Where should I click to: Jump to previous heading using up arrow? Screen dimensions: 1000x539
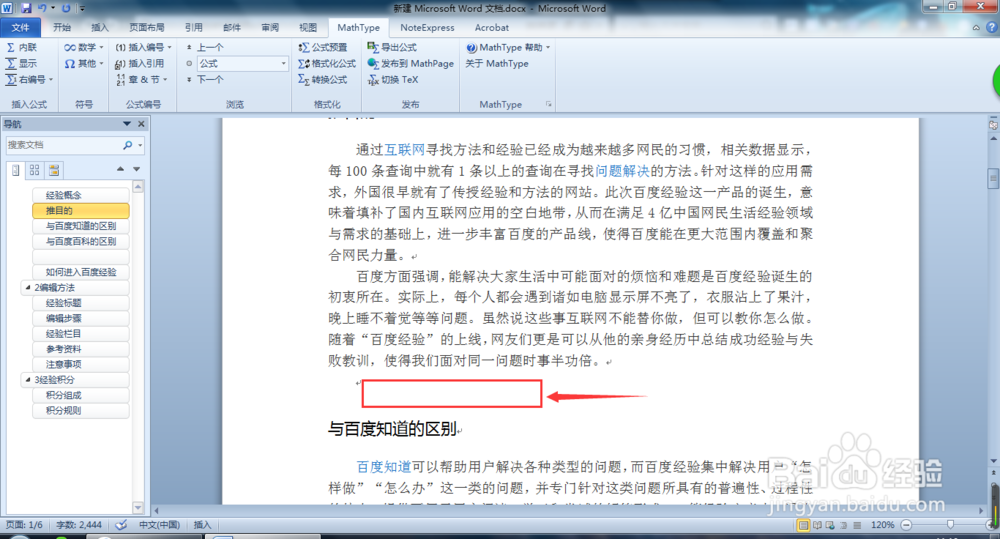click(120, 169)
